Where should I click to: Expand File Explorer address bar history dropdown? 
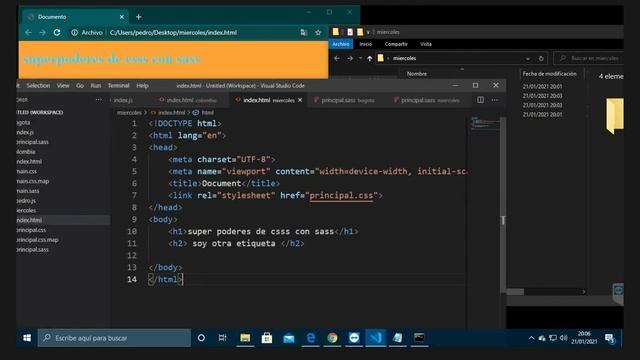(x=528, y=59)
